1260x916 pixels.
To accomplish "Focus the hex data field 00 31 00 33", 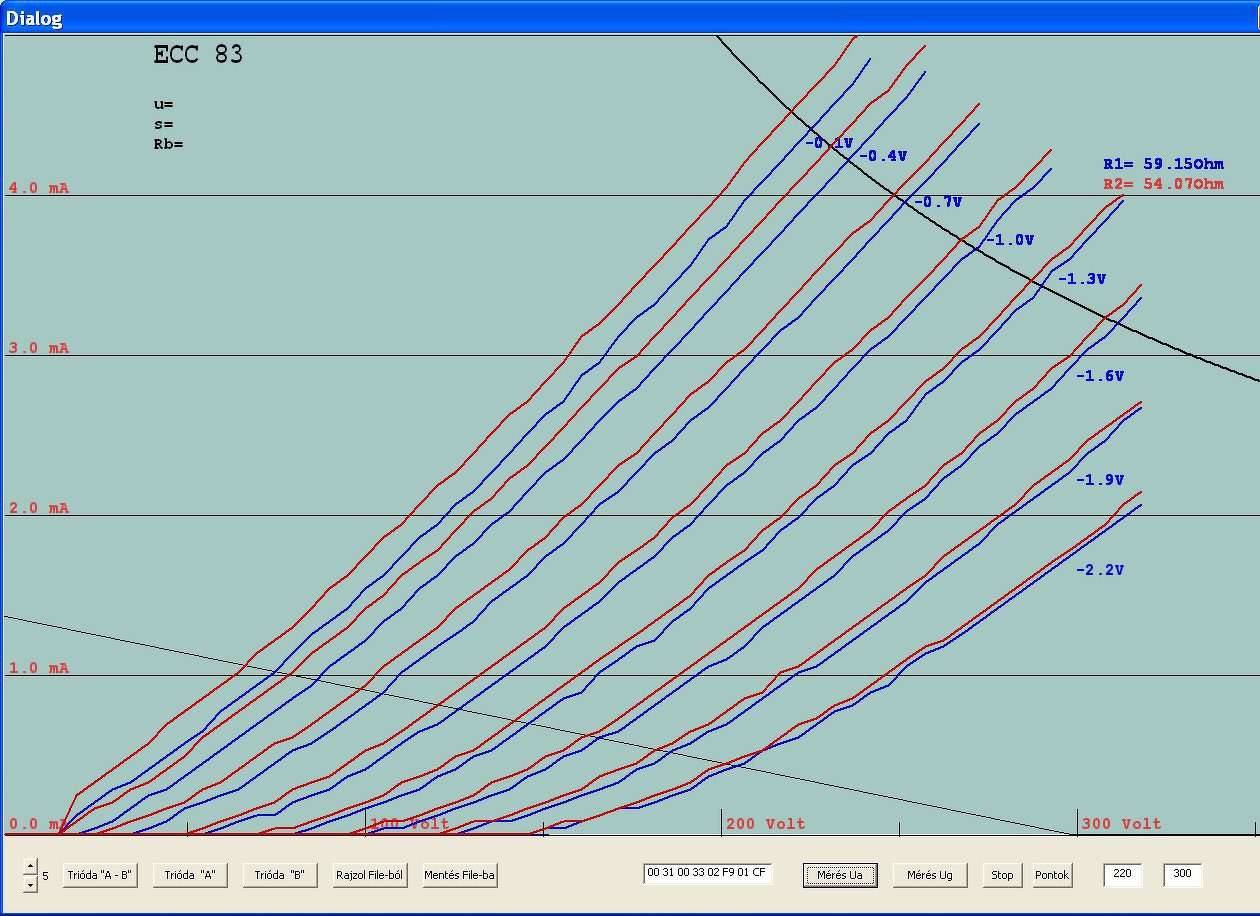I will 708,873.
